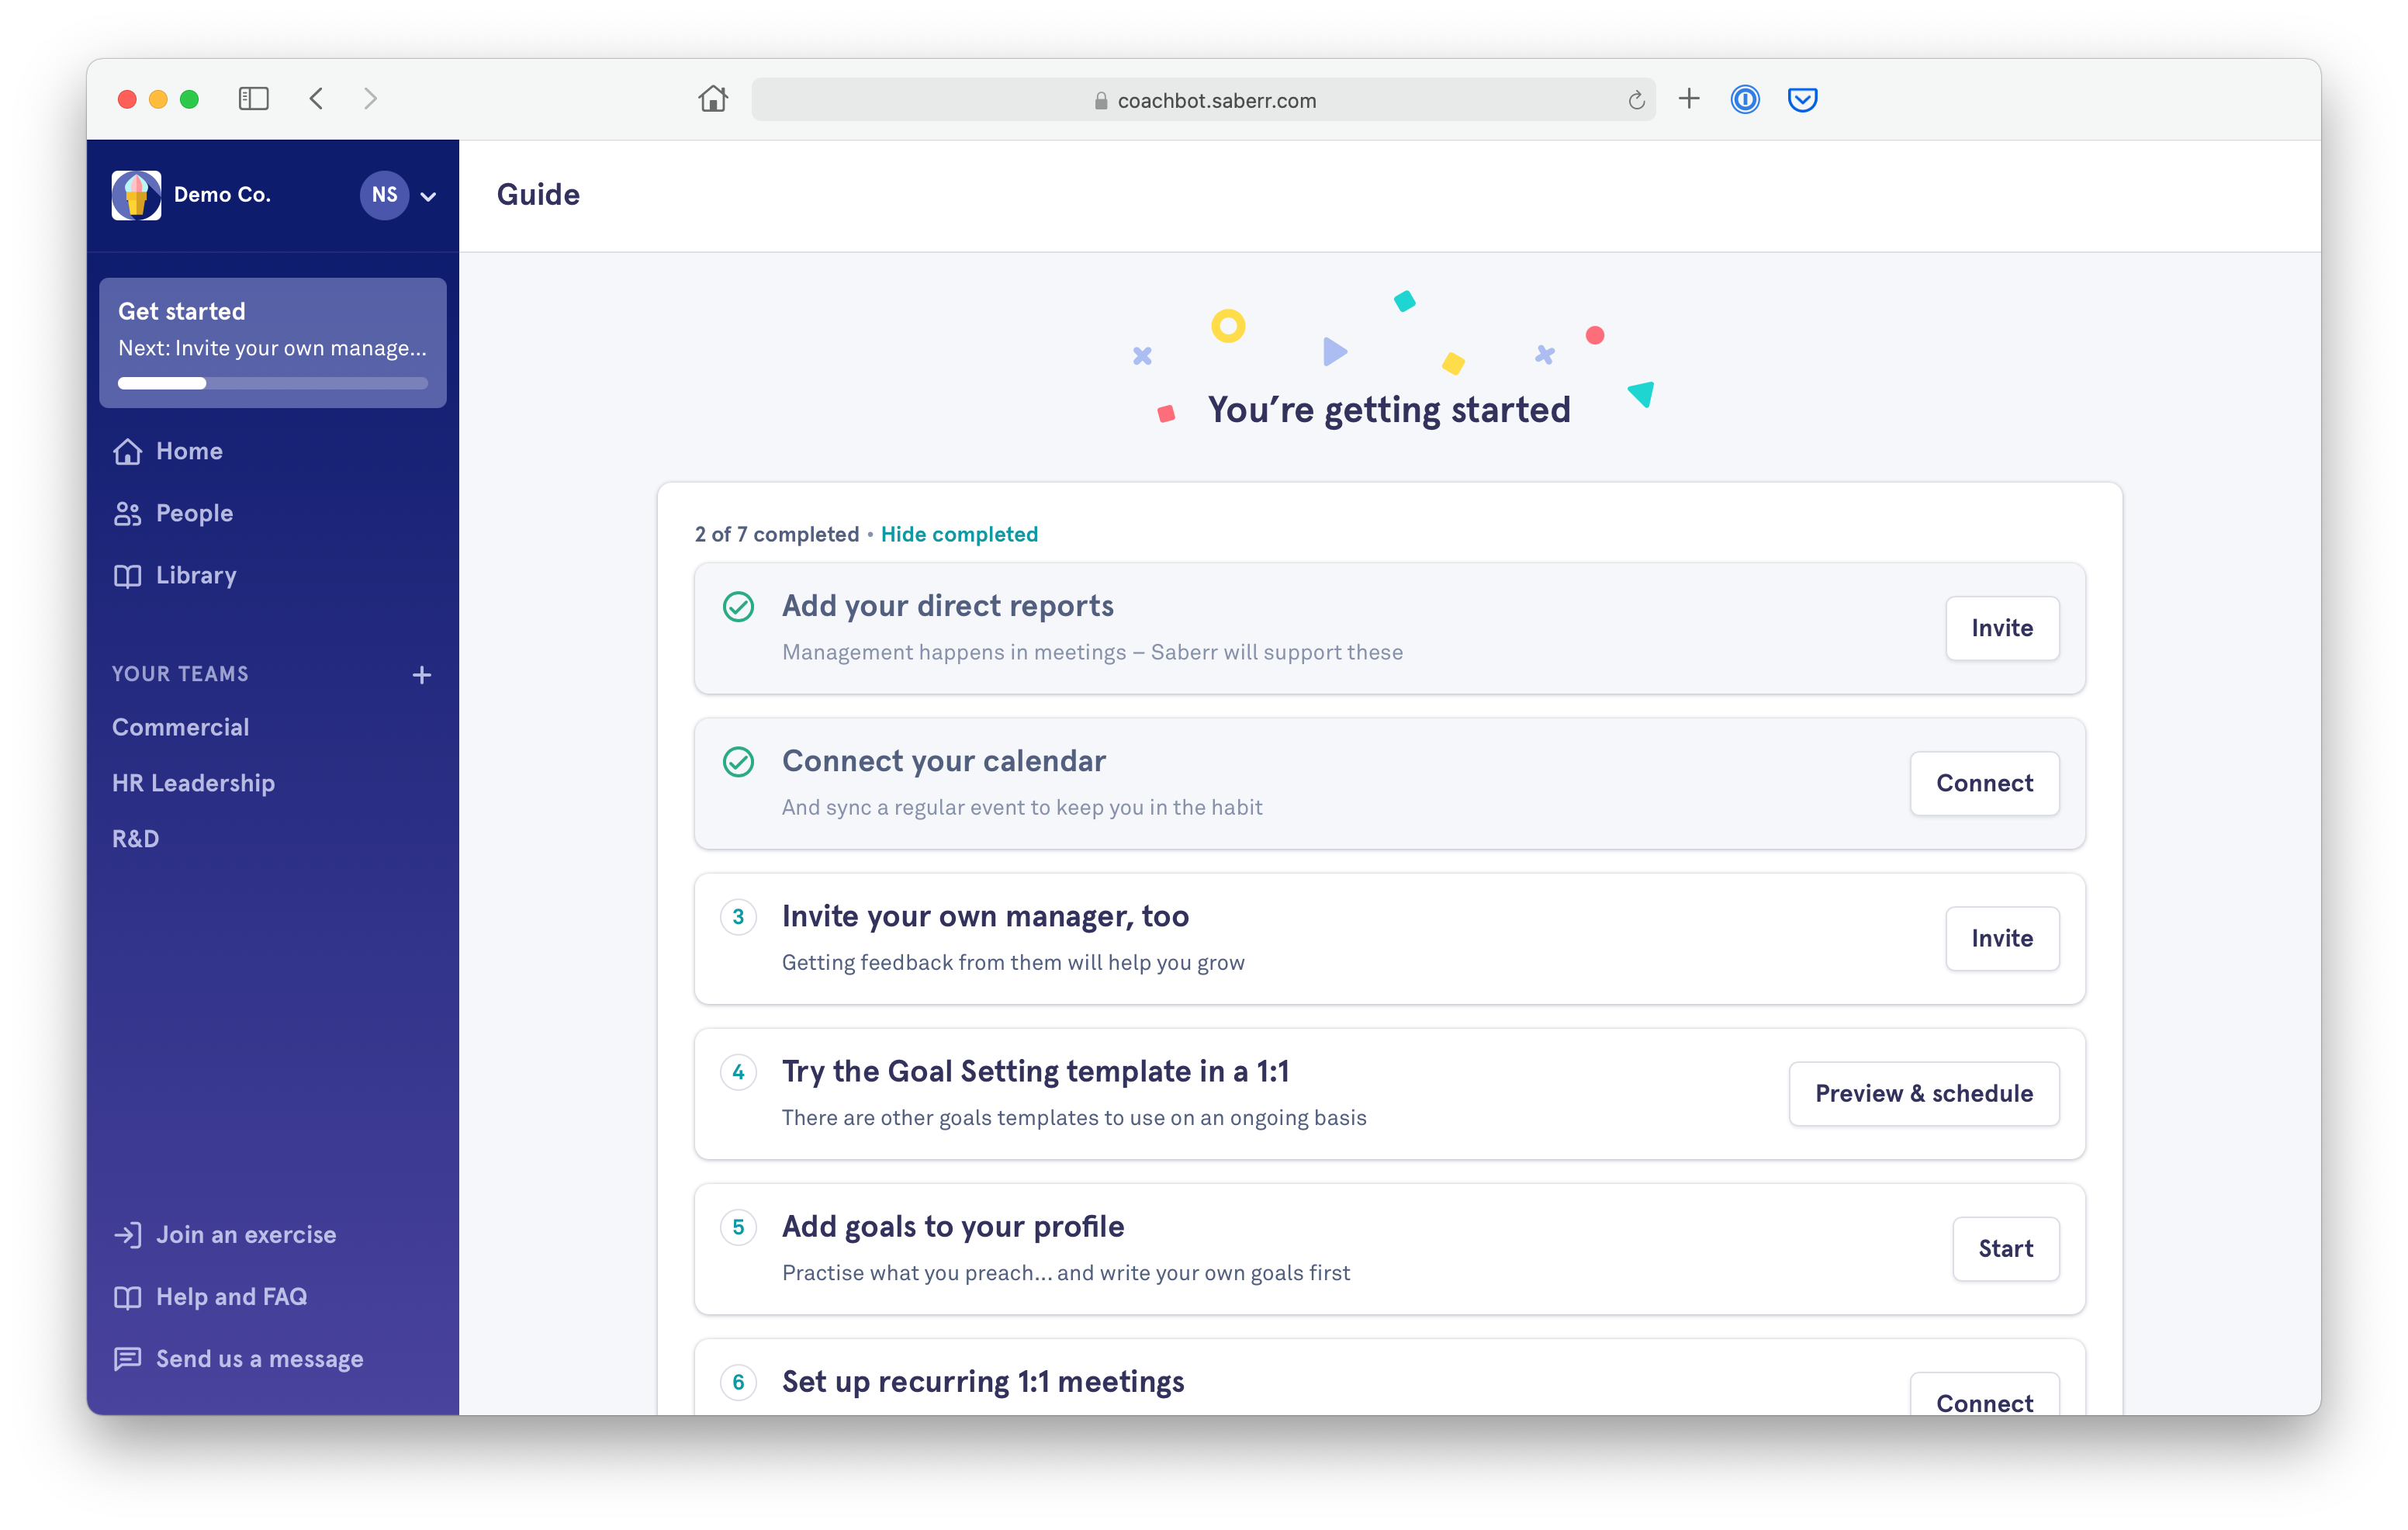Select the Commercial team
The width and height of the screenshot is (2408, 1530).
pos(180,727)
